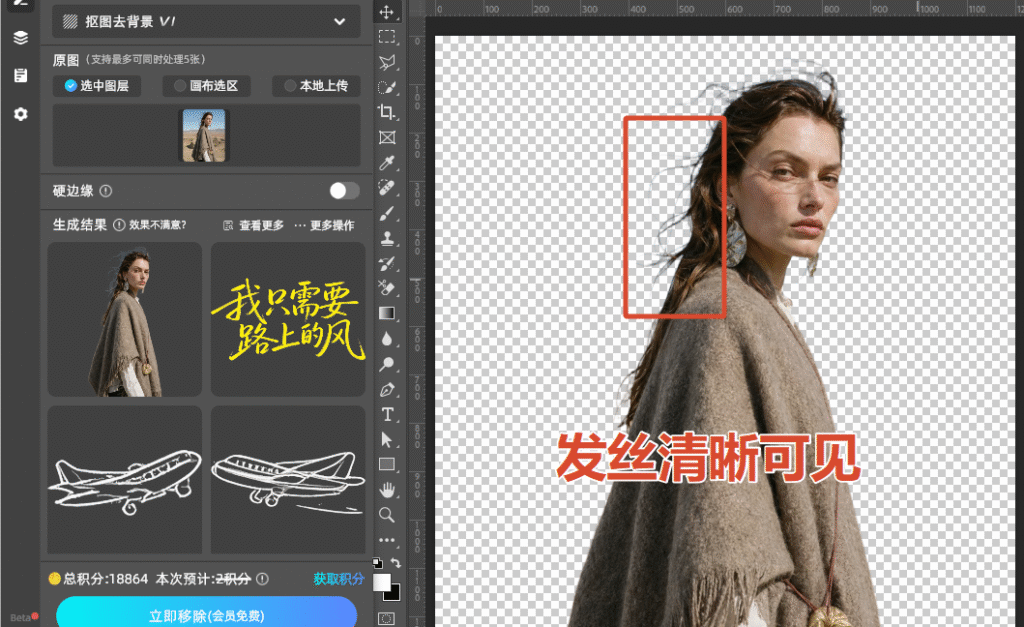Select the Zoom tool
The width and height of the screenshot is (1024, 627).
[x=387, y=515]
